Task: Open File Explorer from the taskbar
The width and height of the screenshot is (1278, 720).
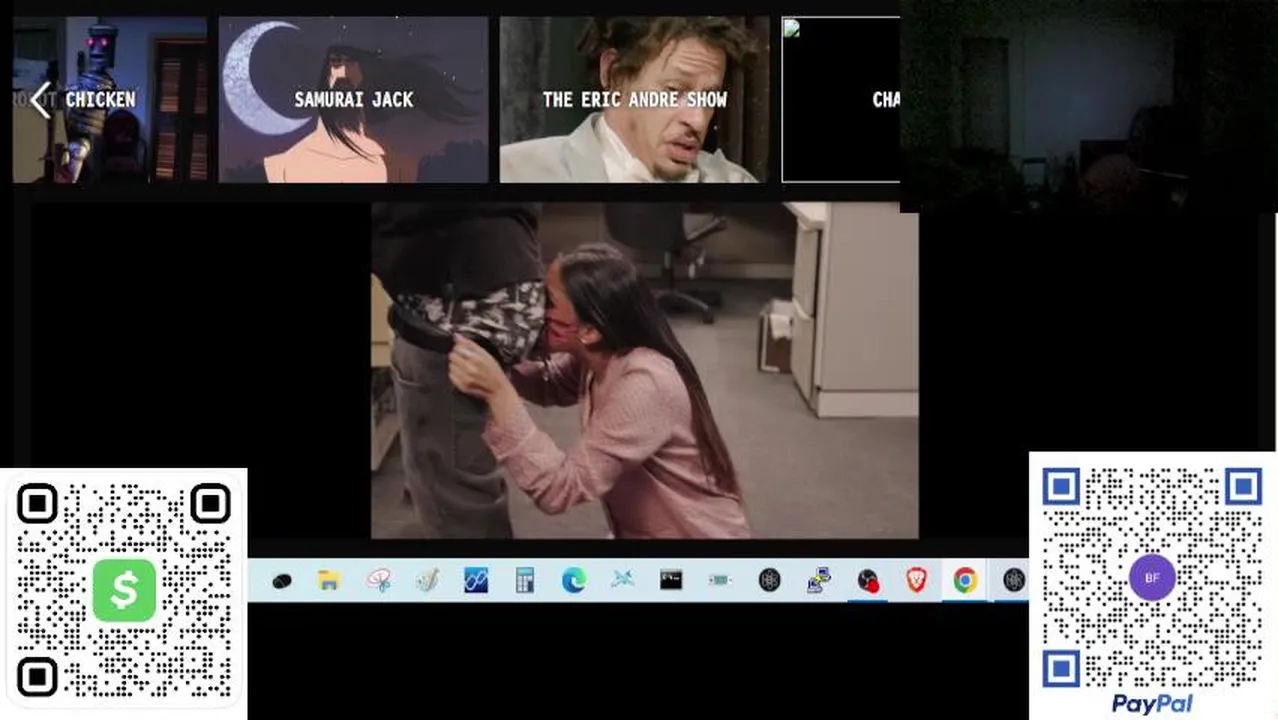Action: (329, 580)
